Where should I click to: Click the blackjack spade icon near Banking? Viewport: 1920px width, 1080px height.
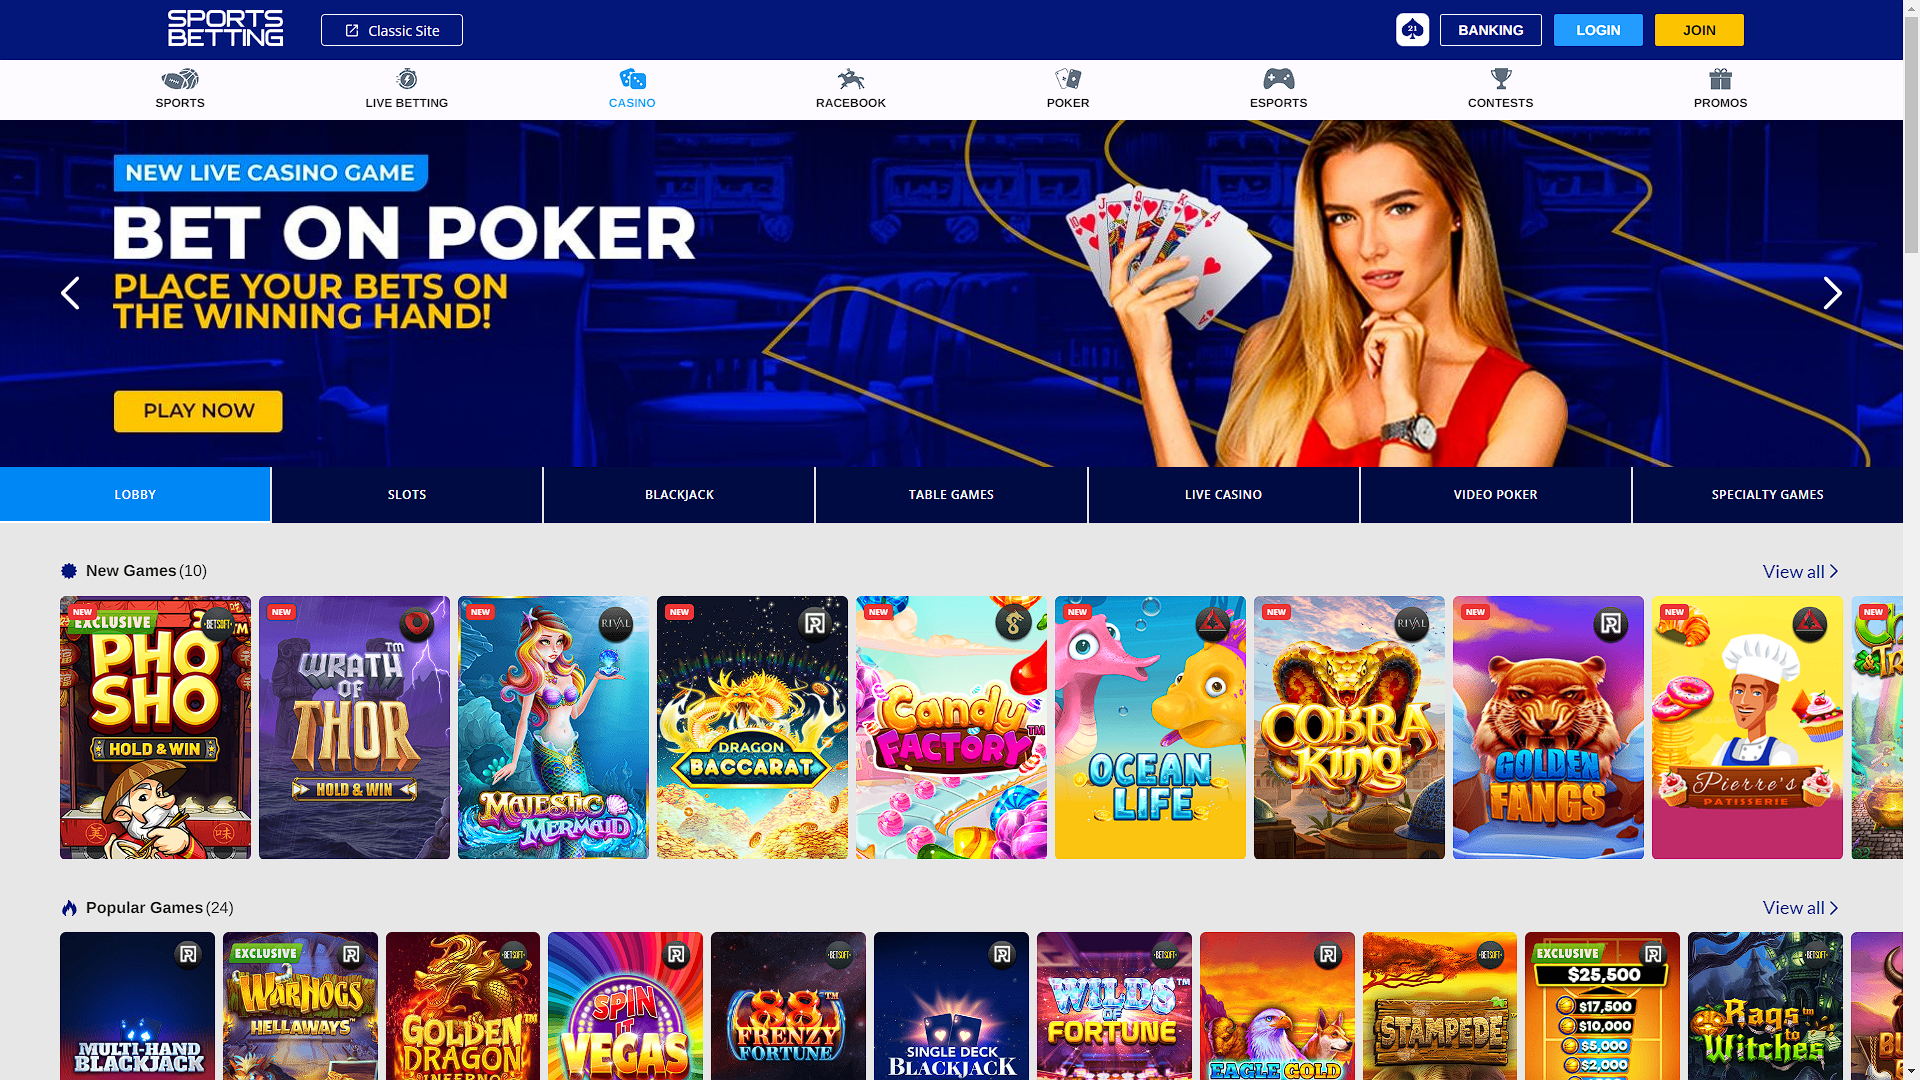[x=1412, y=30]
